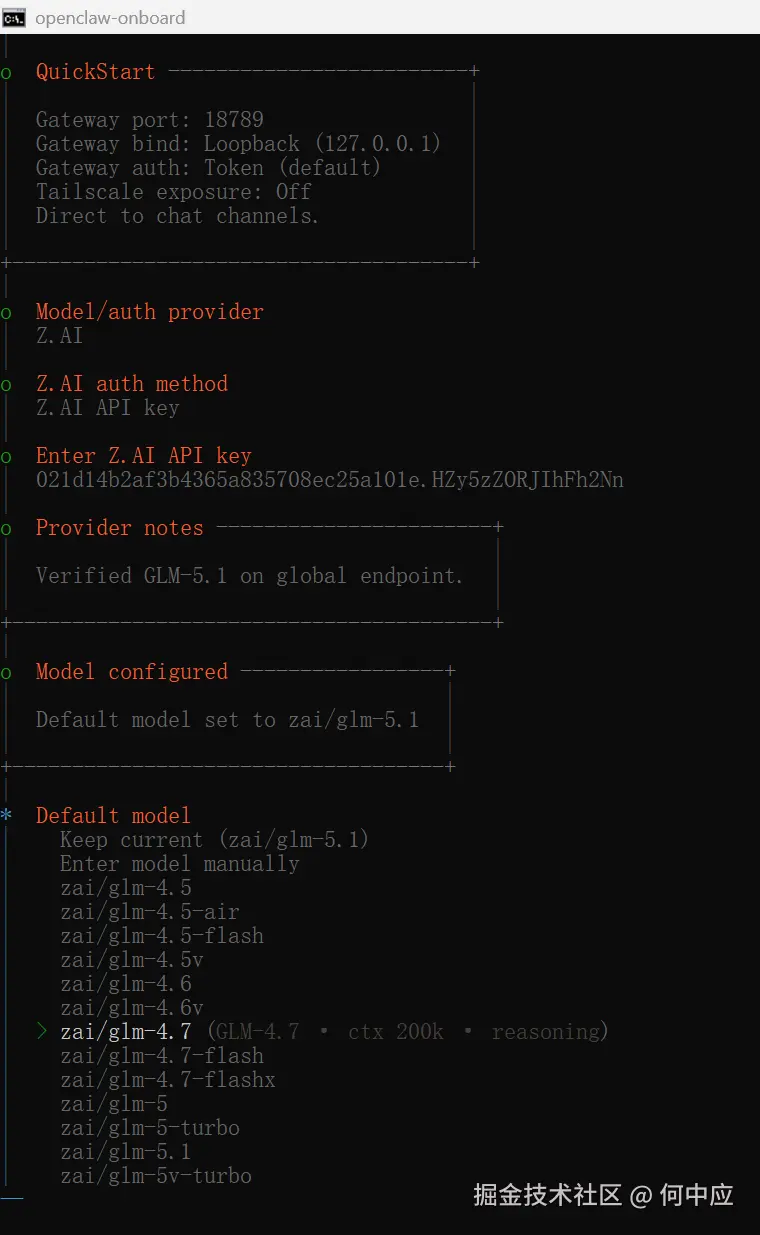This screenshot has height=1235, width=760.
Task: Click Gateway port: 18789 line
Action: [x=149, y=120]
